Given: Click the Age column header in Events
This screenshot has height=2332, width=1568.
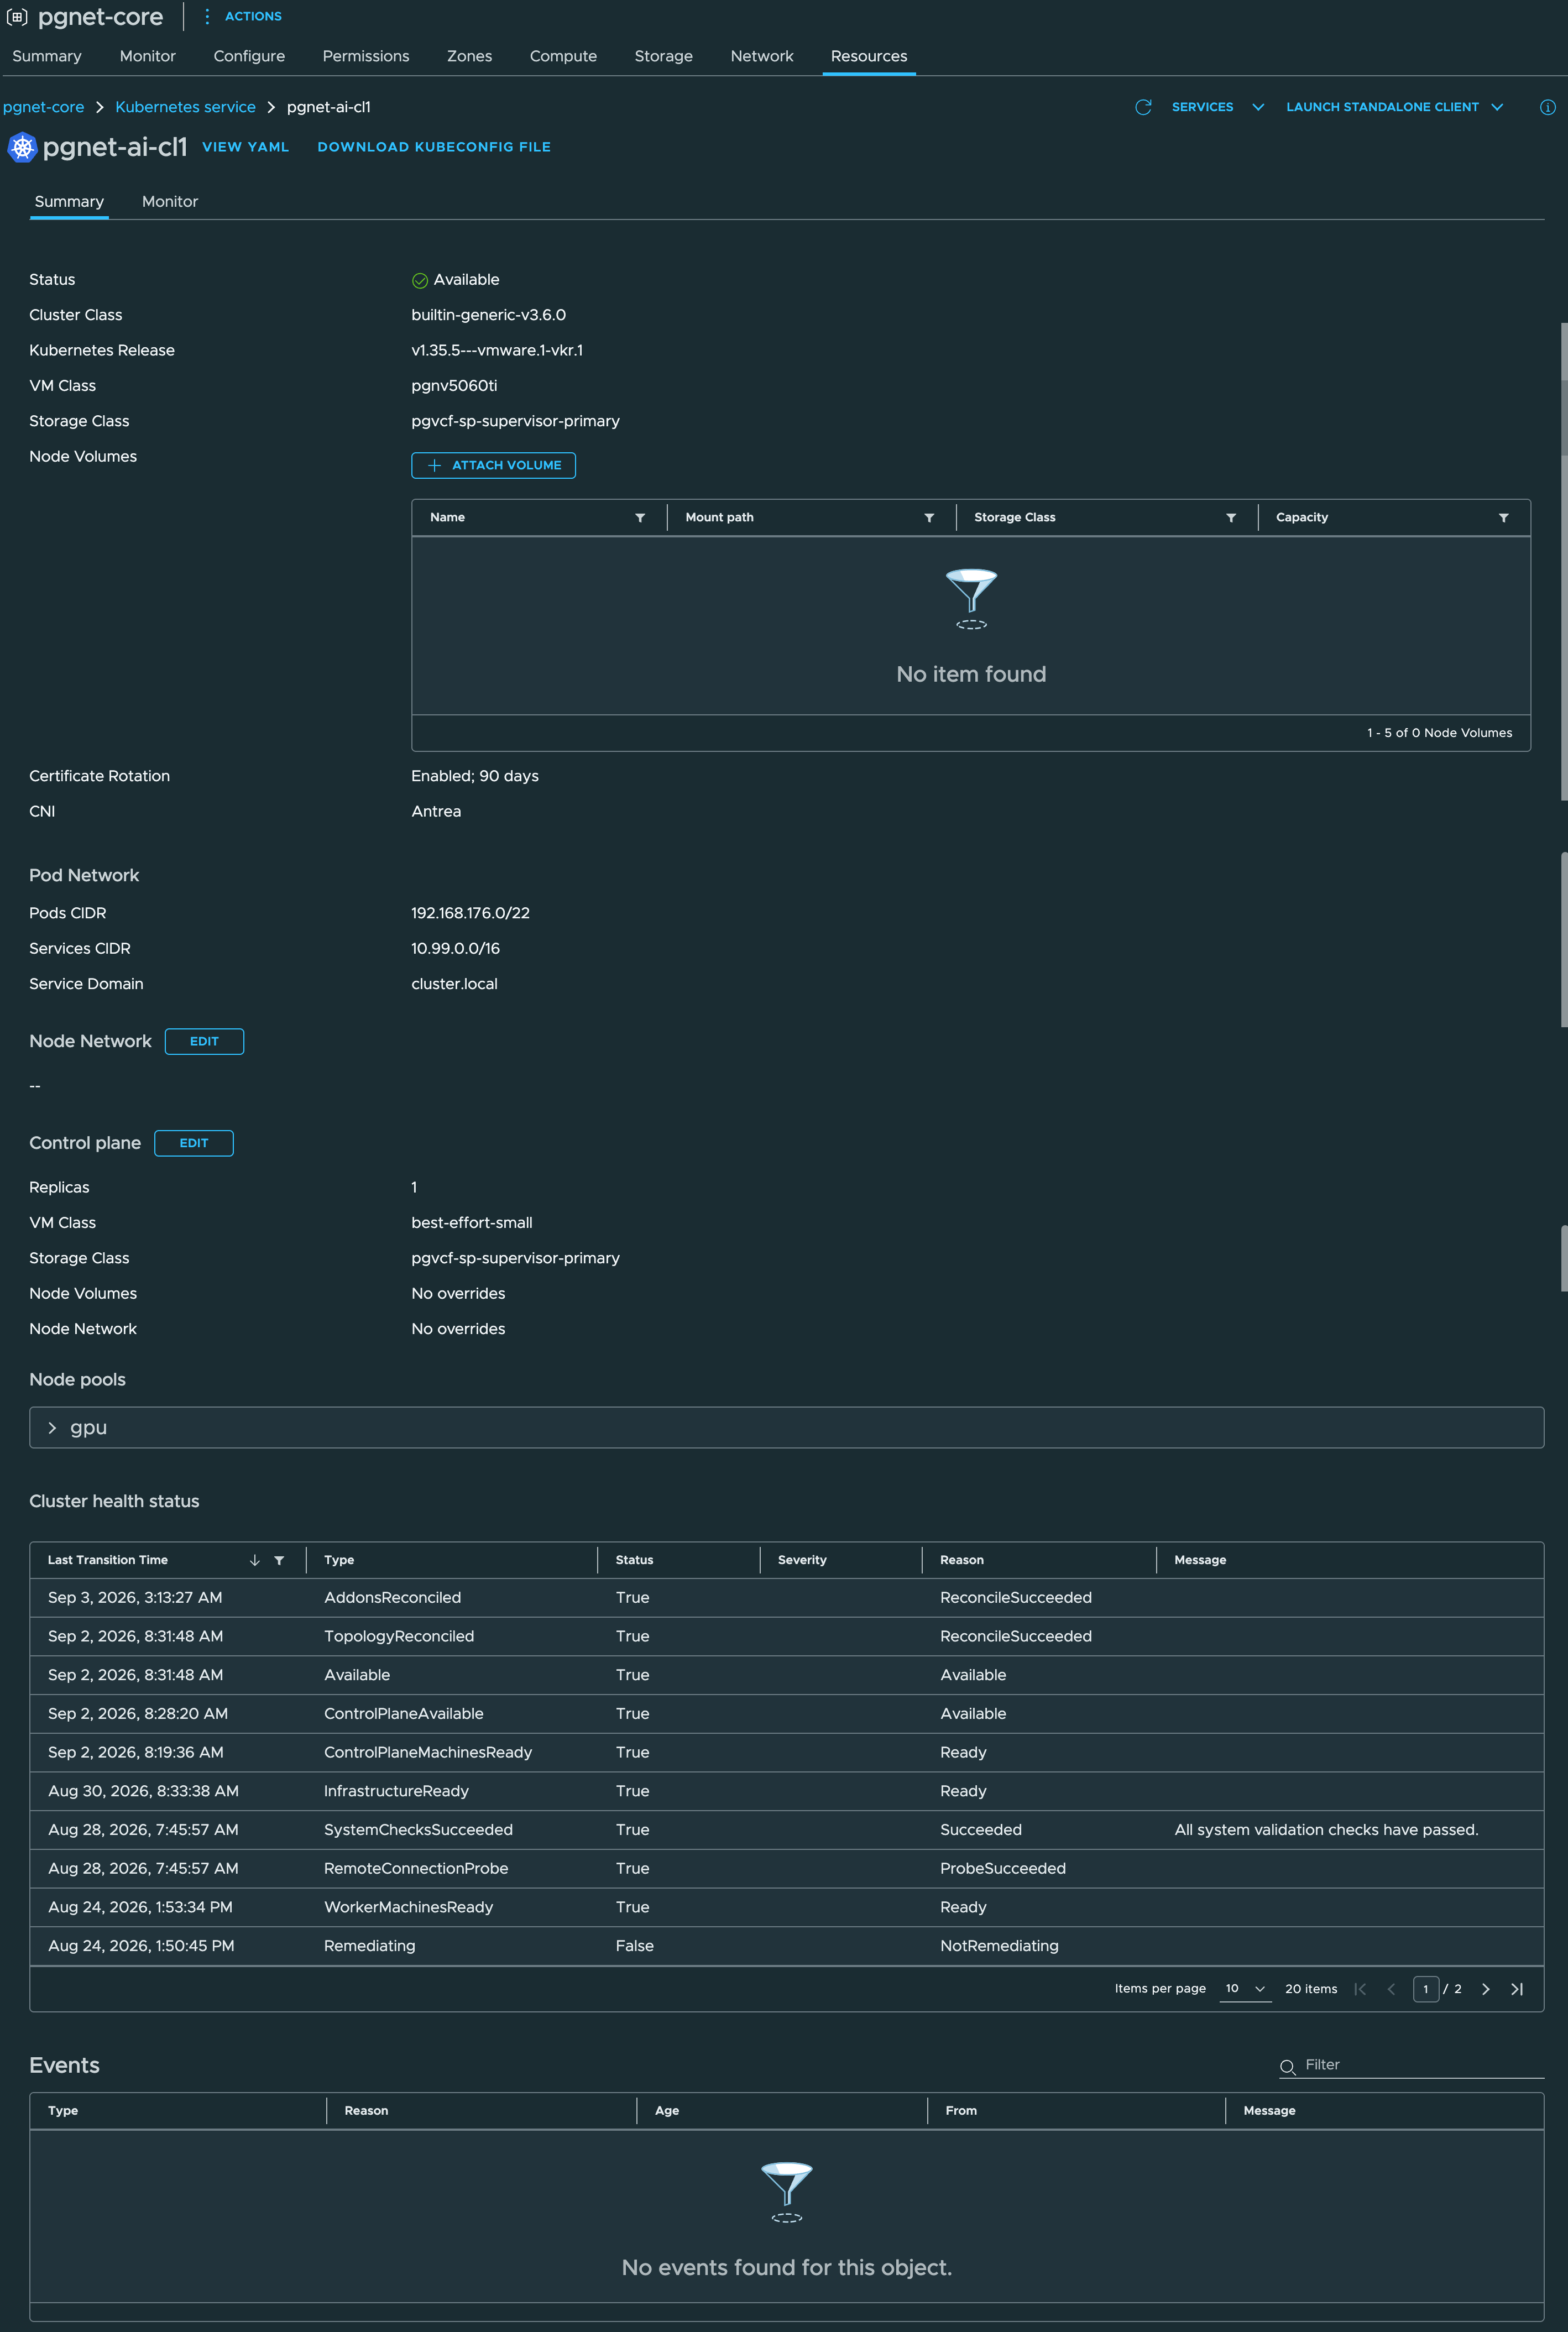Looking at the screenshot, I should pos(667,2111).
